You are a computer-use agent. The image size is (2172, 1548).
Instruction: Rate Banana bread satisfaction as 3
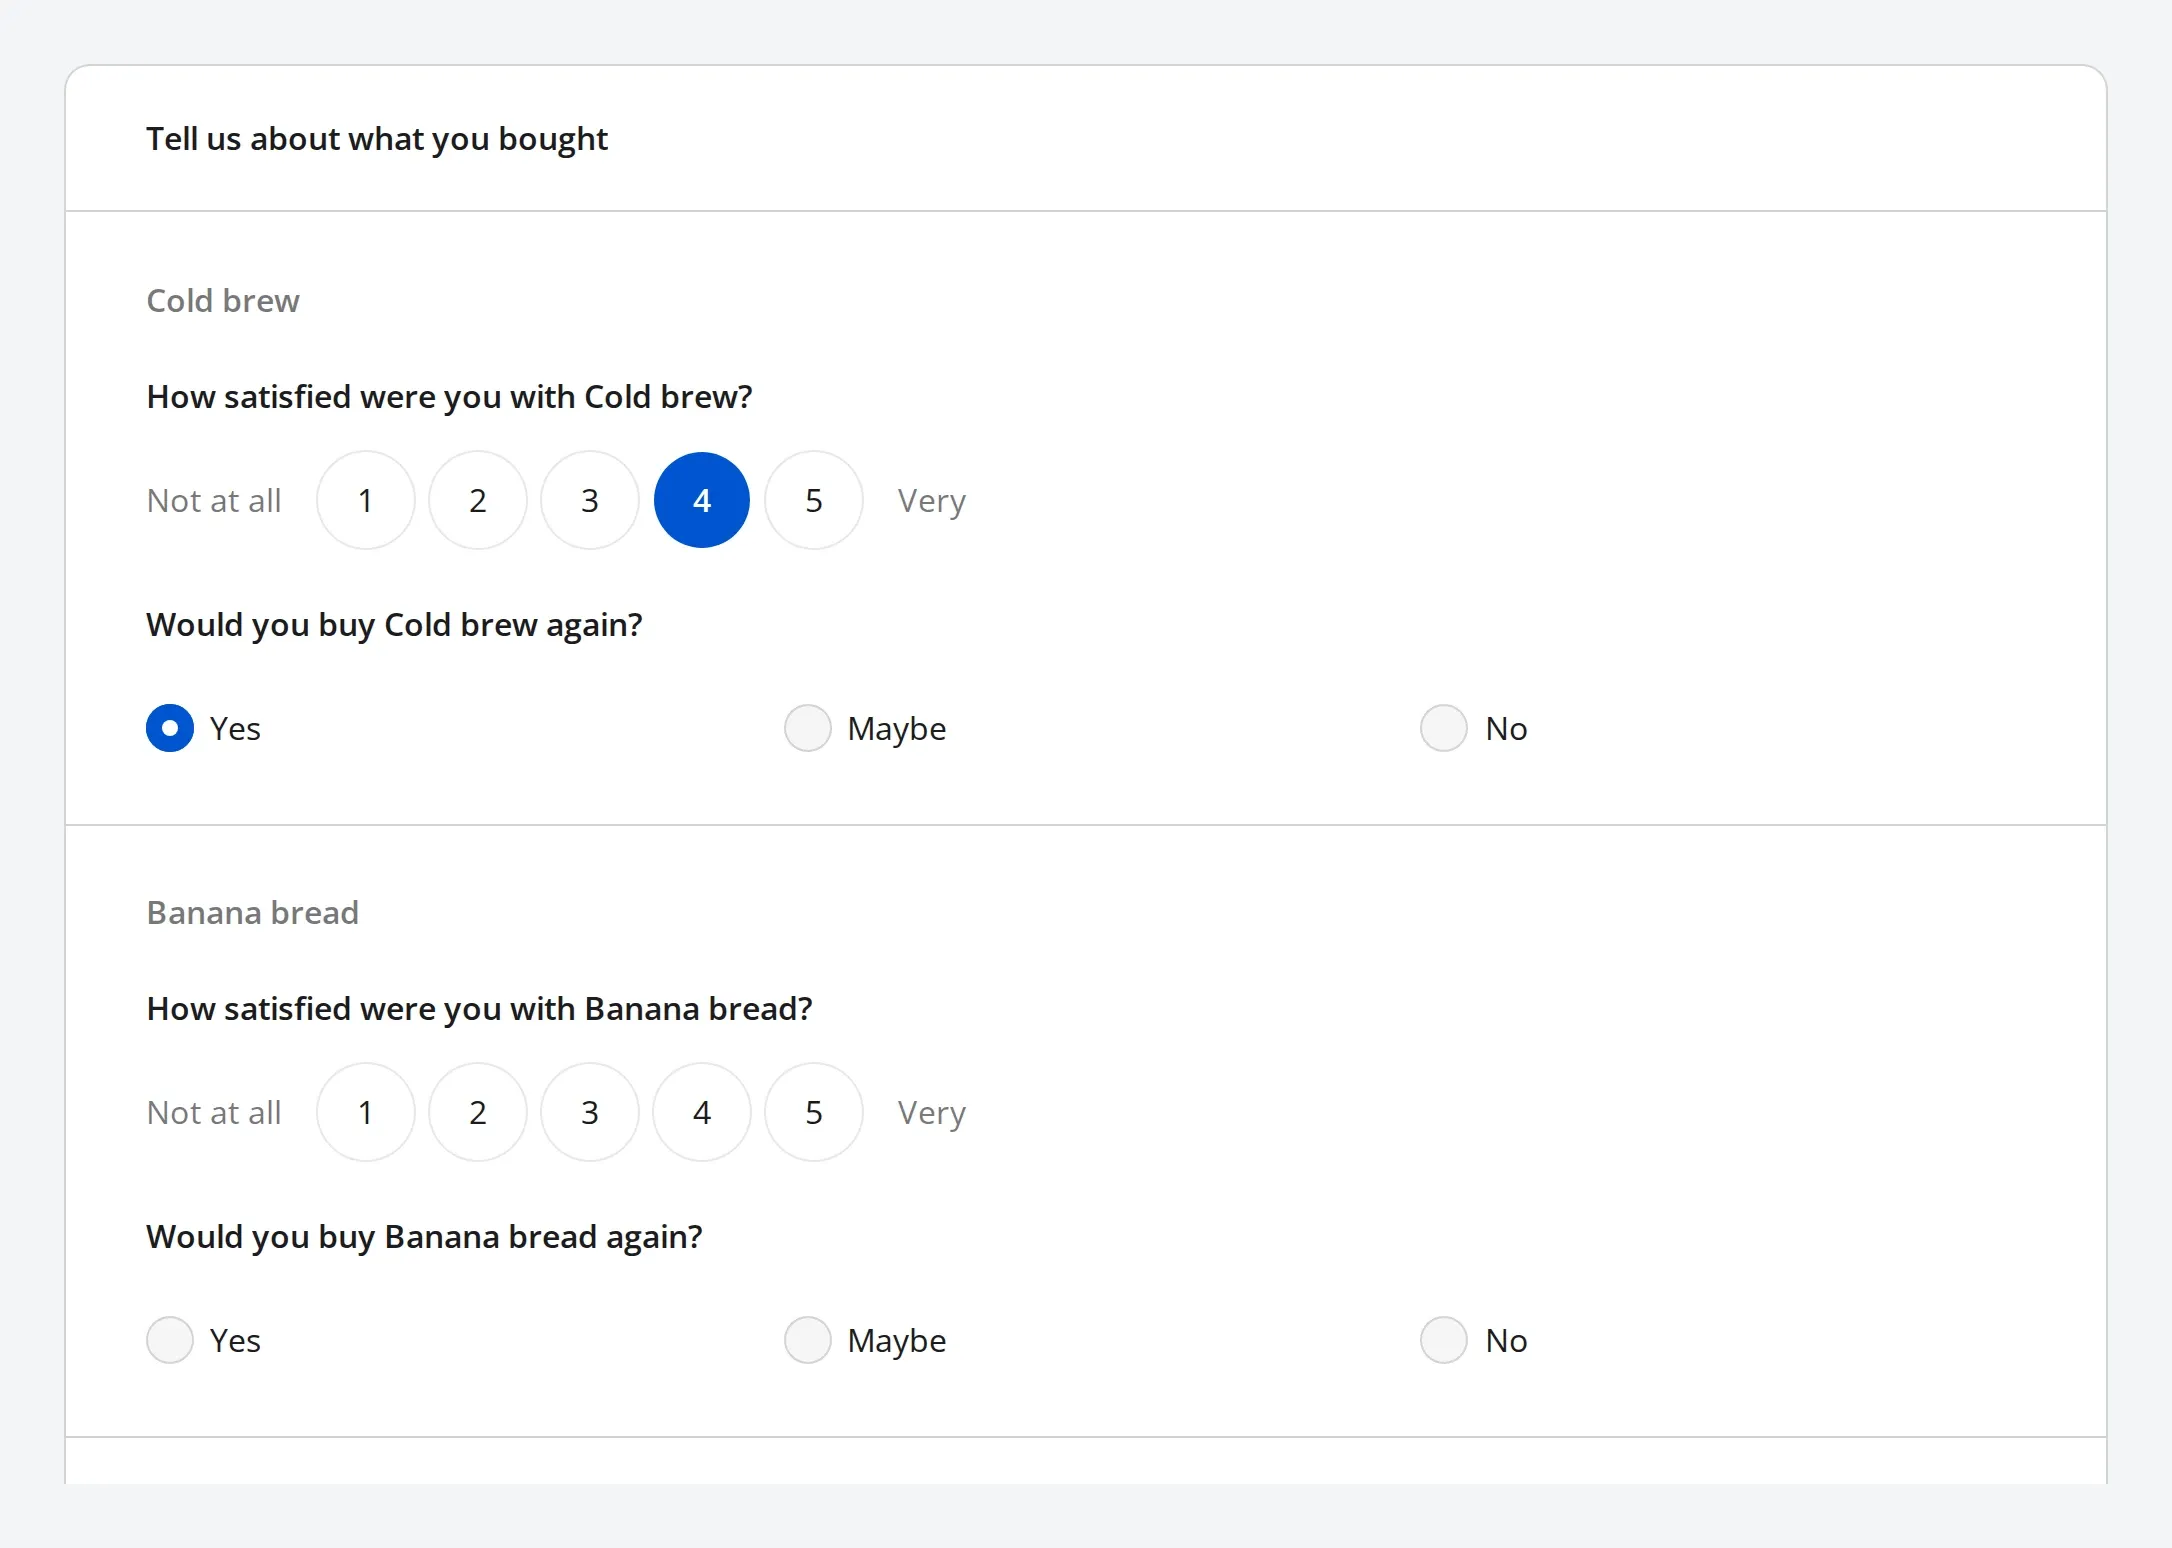590,1112
